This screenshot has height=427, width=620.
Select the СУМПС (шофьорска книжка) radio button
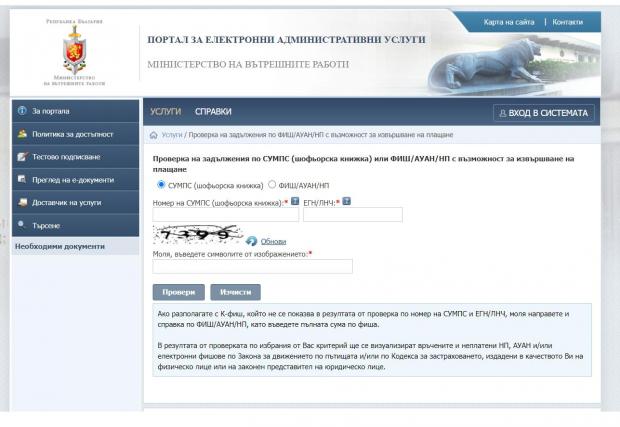(x=162, y=185)
